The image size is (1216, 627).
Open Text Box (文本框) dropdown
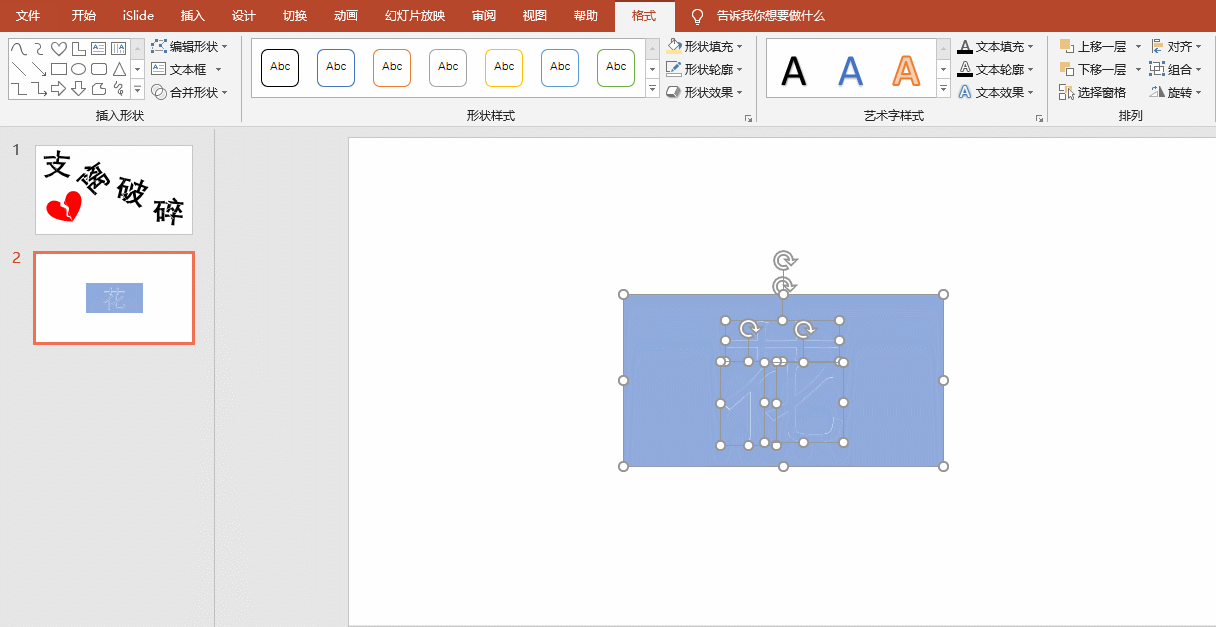pyautogui.click(x=186, y=69)
